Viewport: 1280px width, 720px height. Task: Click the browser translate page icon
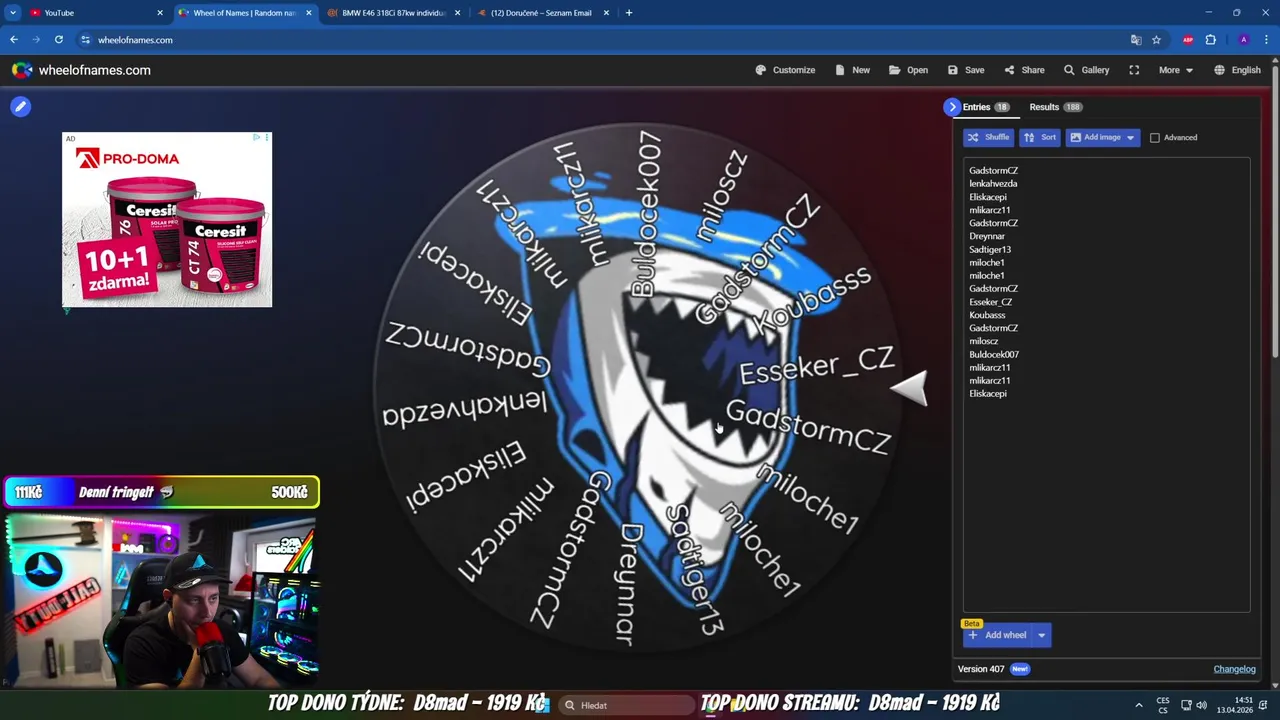click(1136, 40)
